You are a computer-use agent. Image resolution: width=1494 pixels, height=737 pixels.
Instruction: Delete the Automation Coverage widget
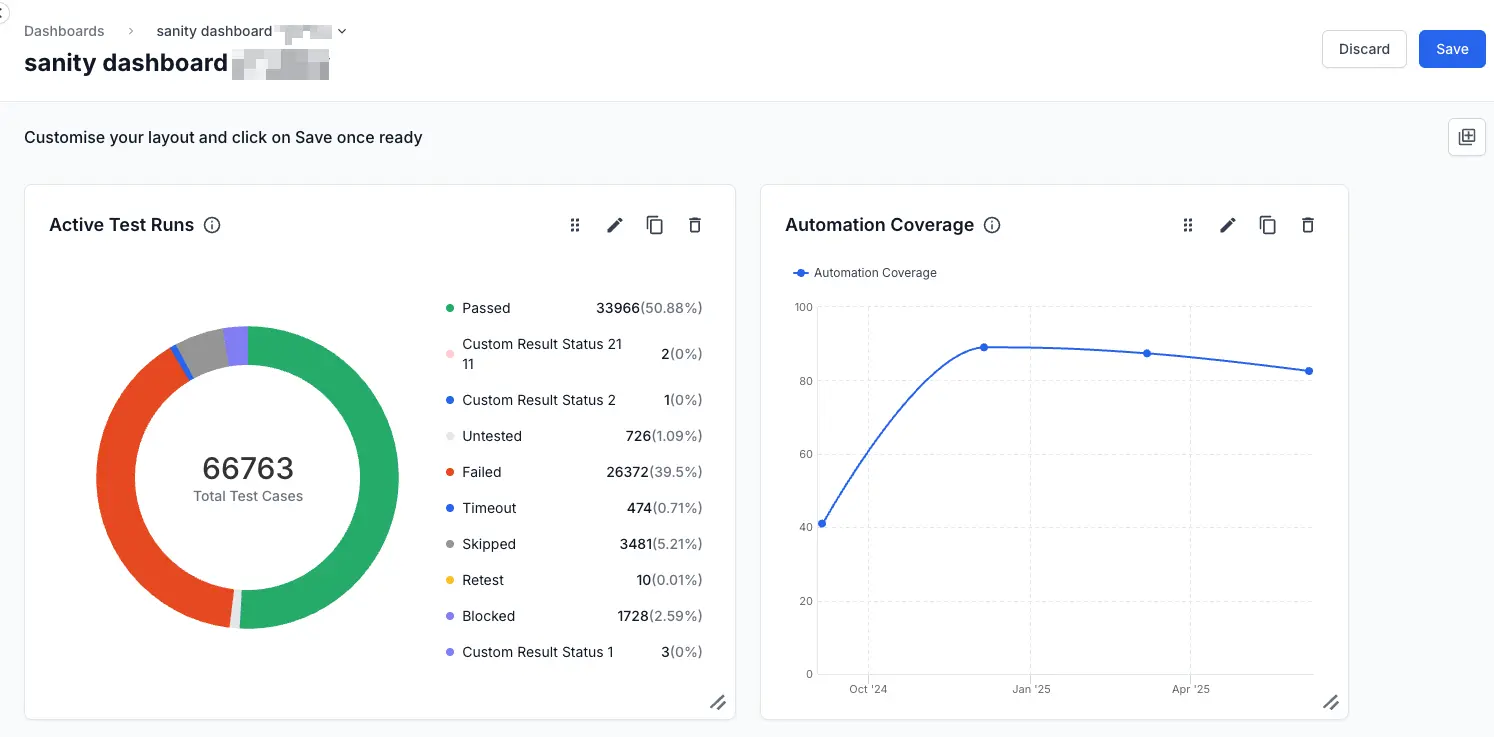[x=1308, y=225]
